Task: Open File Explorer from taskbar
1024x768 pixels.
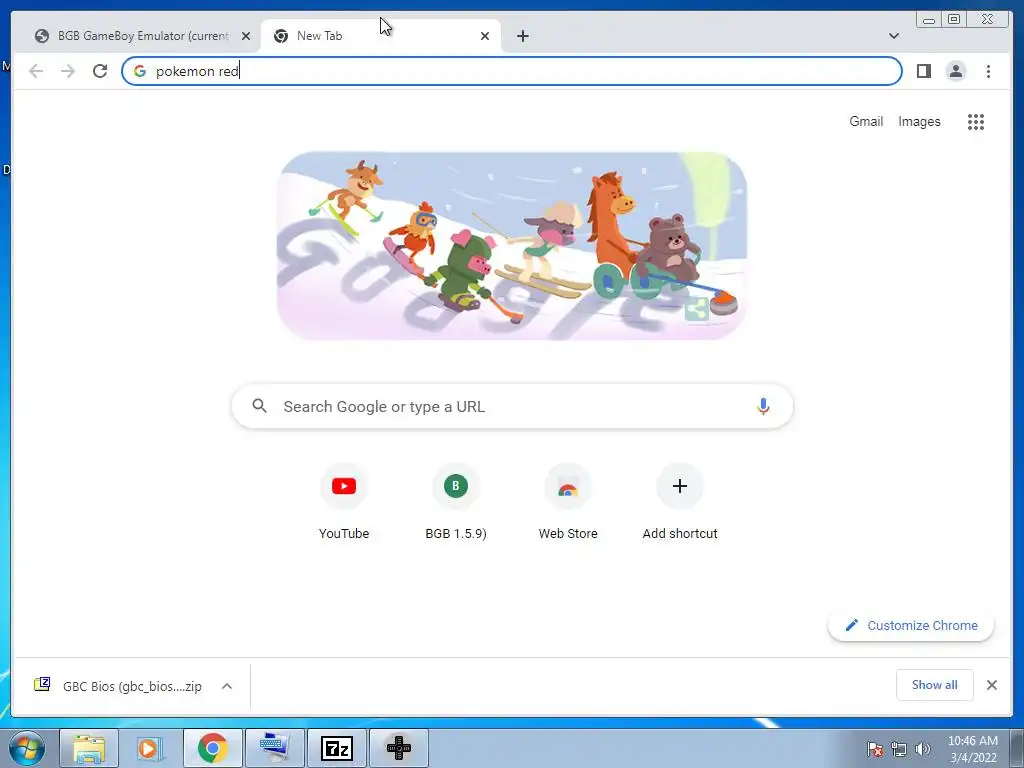Action: [89, 748]
